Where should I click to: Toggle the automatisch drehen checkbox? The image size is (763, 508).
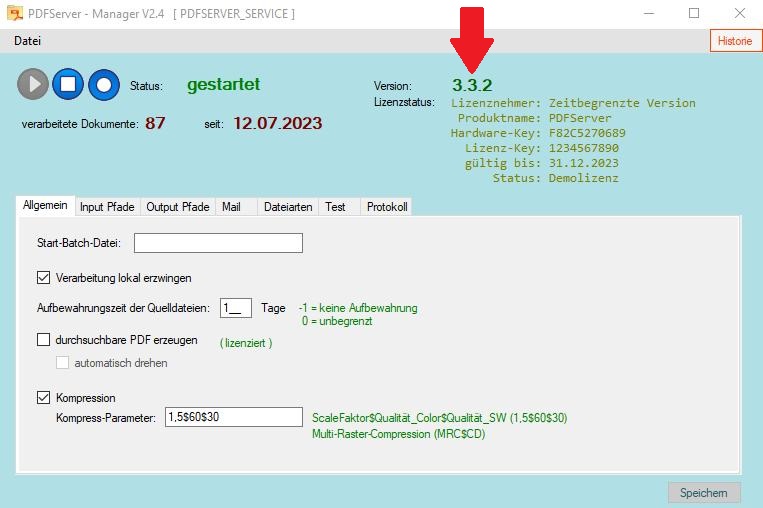(62, 363)
